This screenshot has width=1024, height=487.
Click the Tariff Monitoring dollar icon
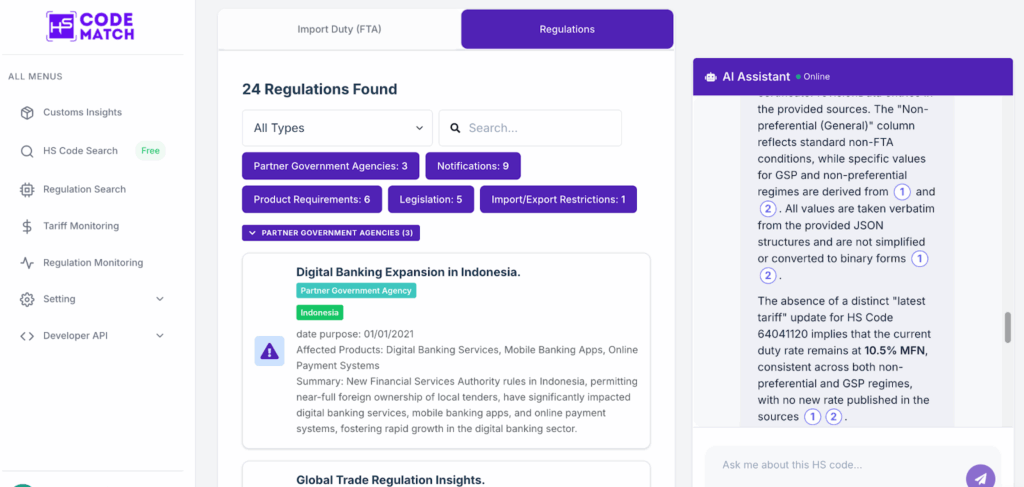point(27,226)
